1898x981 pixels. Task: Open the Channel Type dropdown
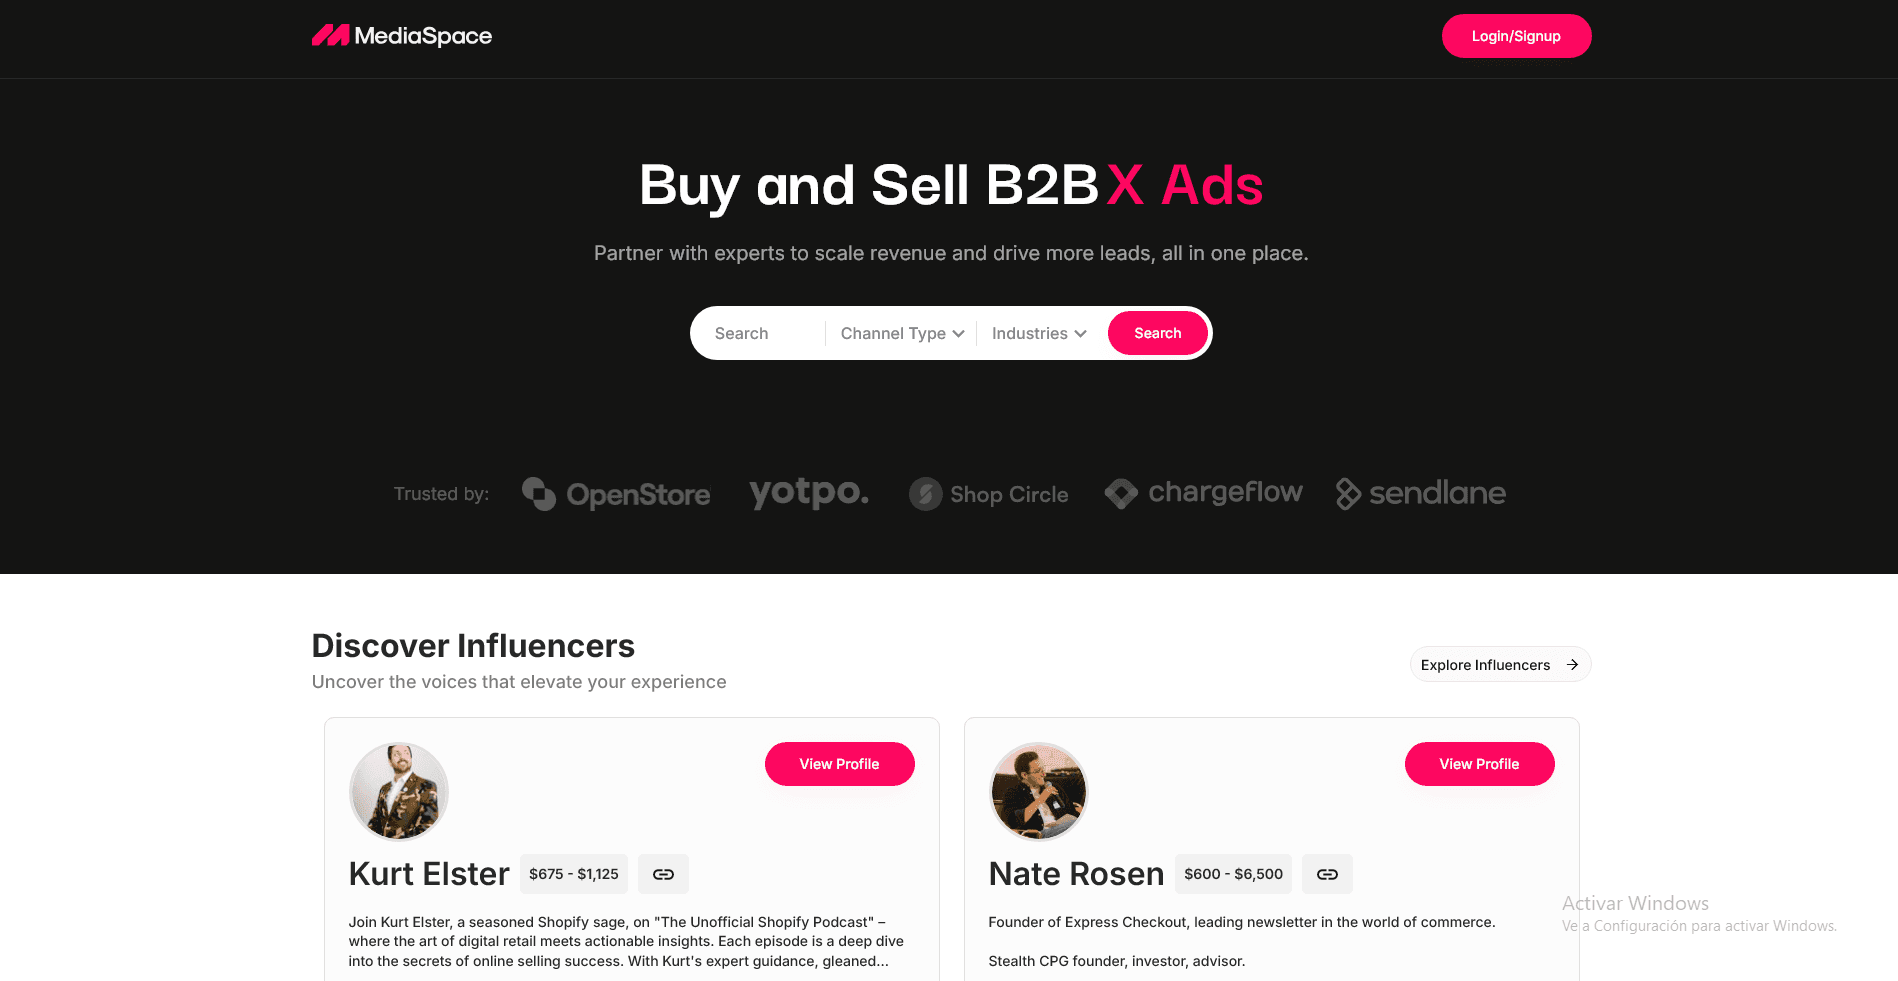pyautogui.click(x=902, y=334)
